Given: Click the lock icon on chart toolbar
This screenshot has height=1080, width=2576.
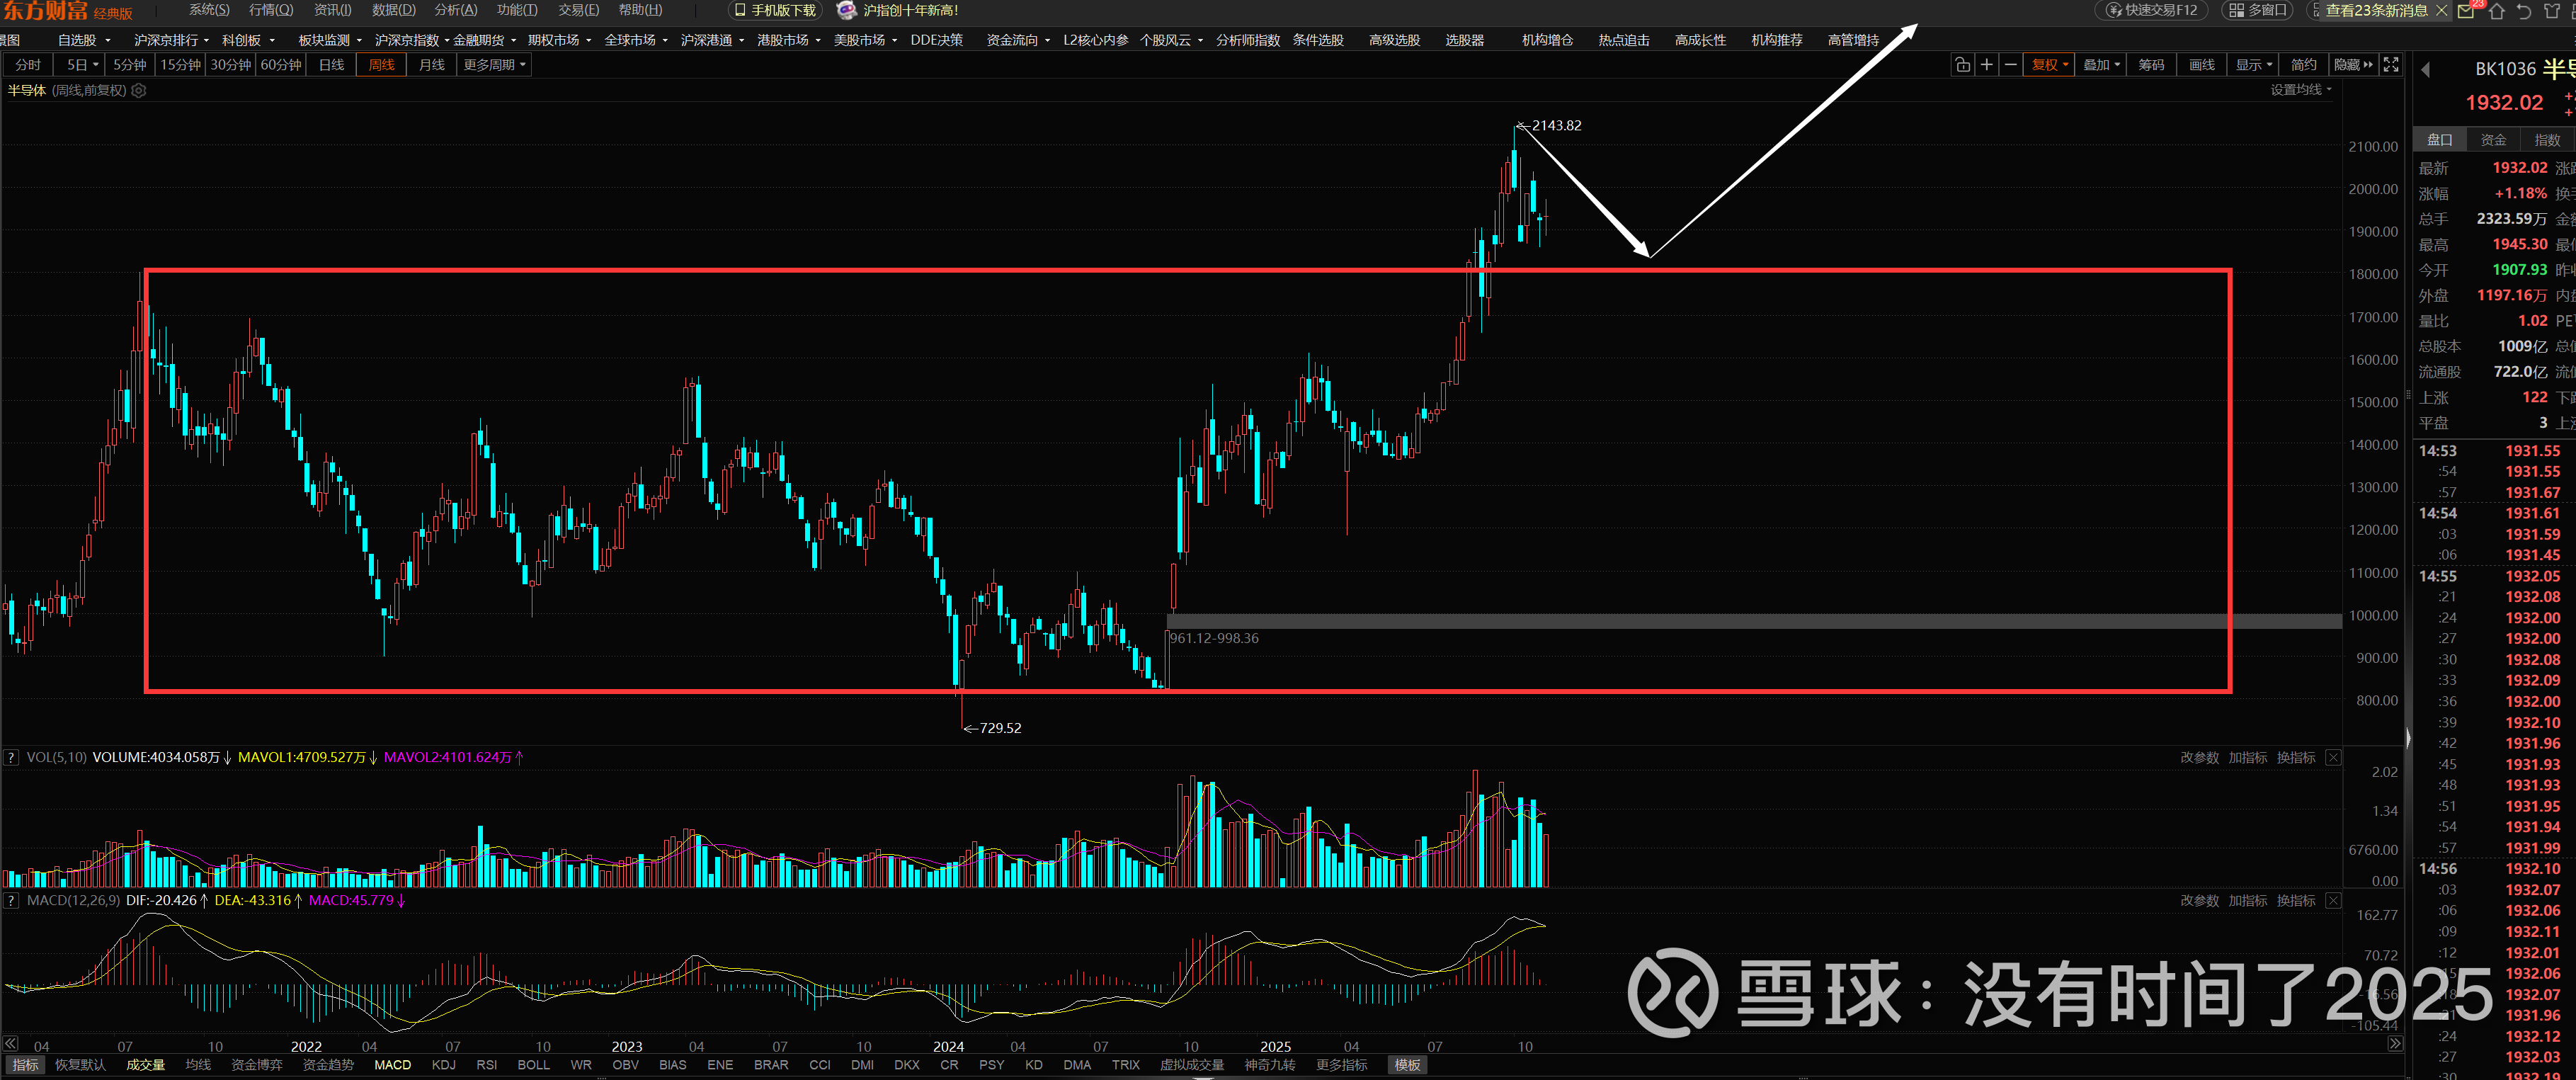Looking at the screenshot, I should tap(1962, 65).
